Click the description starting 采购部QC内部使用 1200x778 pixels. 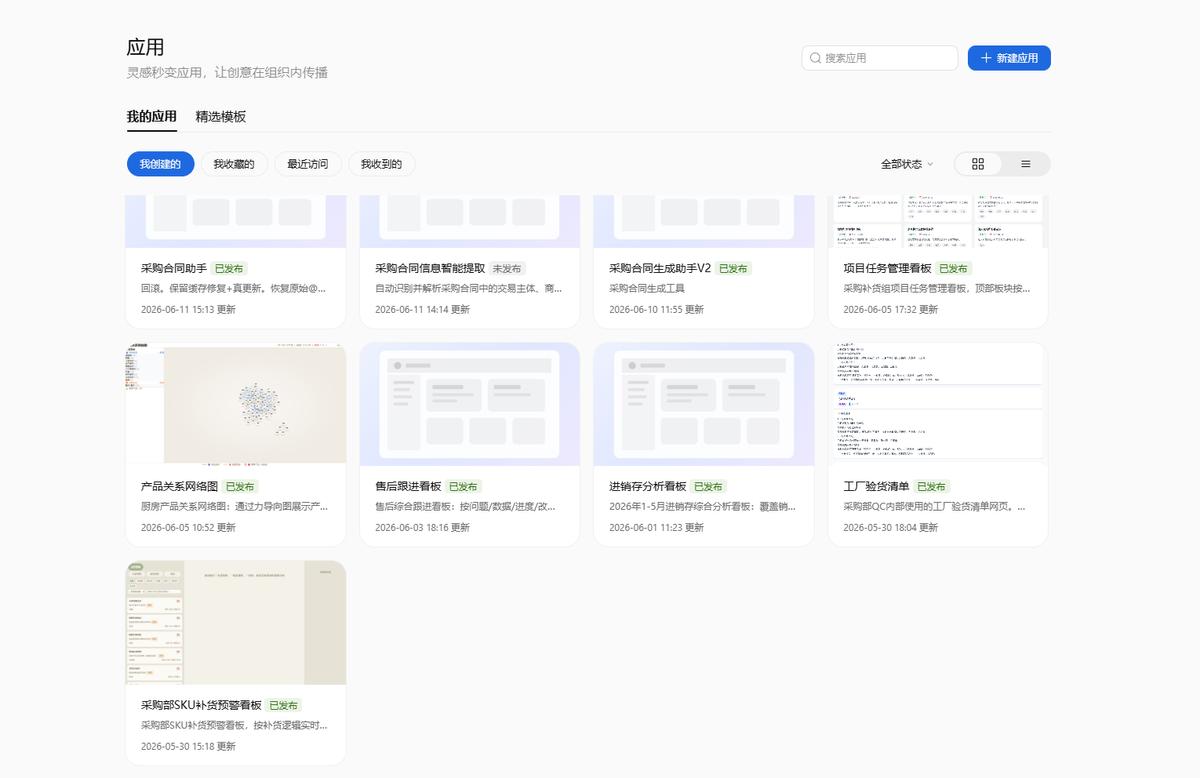(936, 507)
